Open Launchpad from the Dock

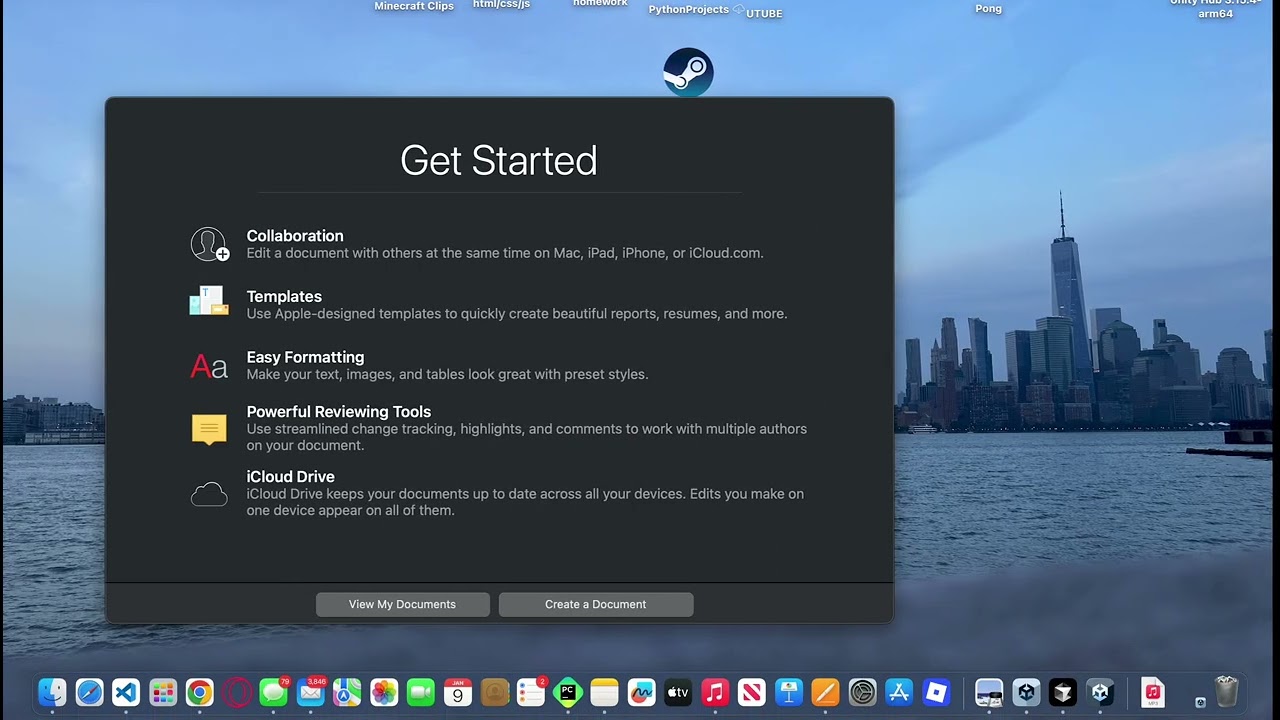[163, 692]
